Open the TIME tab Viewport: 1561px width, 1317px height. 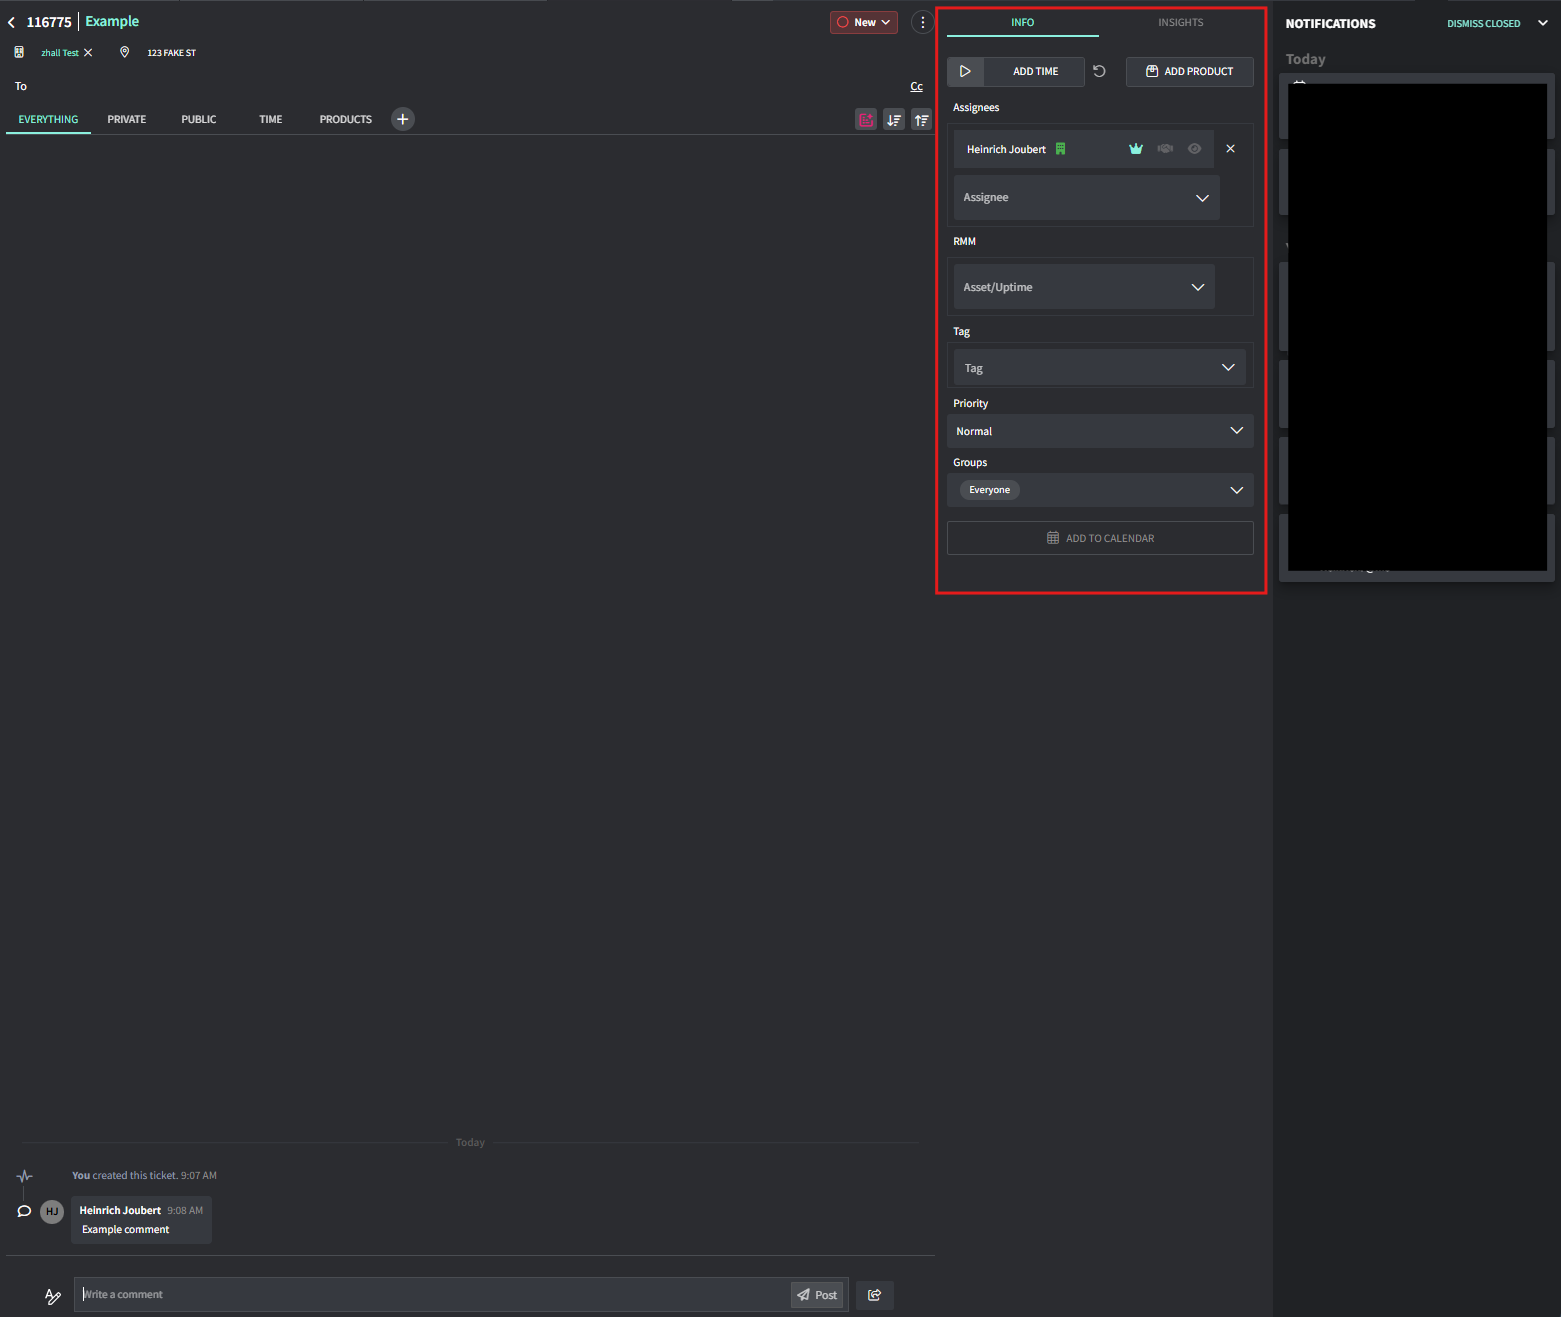[x=271, y=120]
